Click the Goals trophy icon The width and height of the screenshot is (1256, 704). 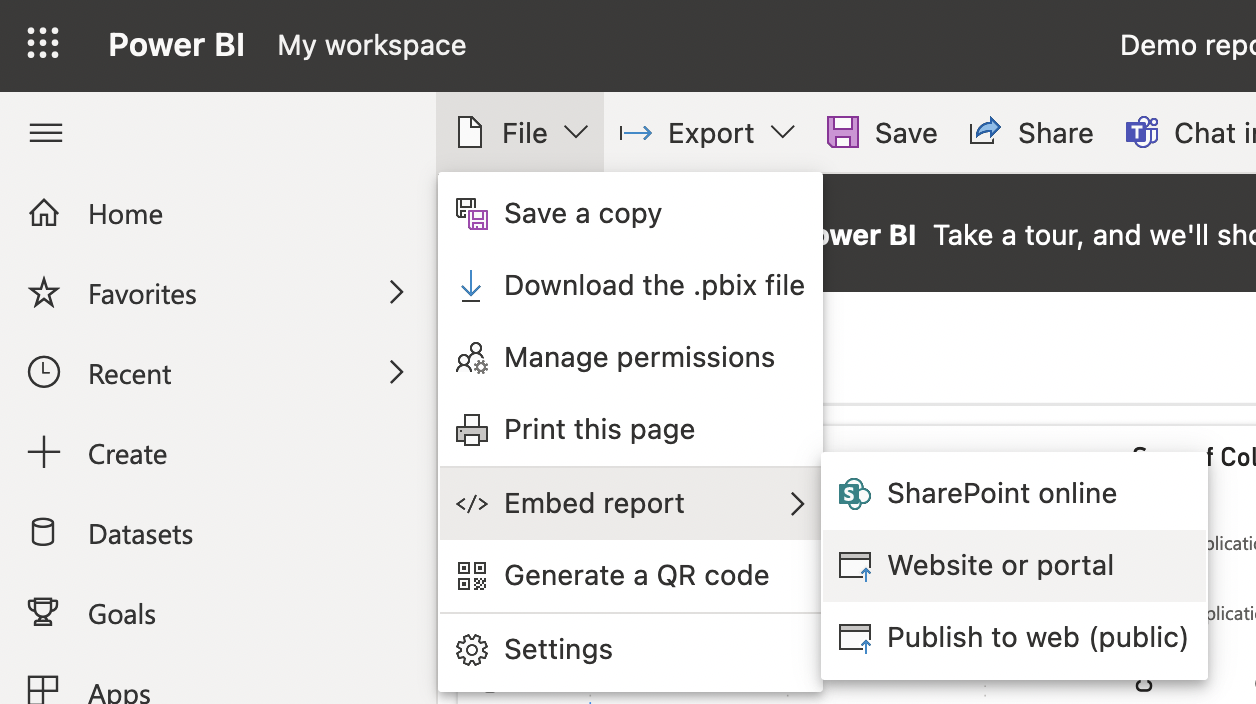pyautogui.click(x=44, y=613)
